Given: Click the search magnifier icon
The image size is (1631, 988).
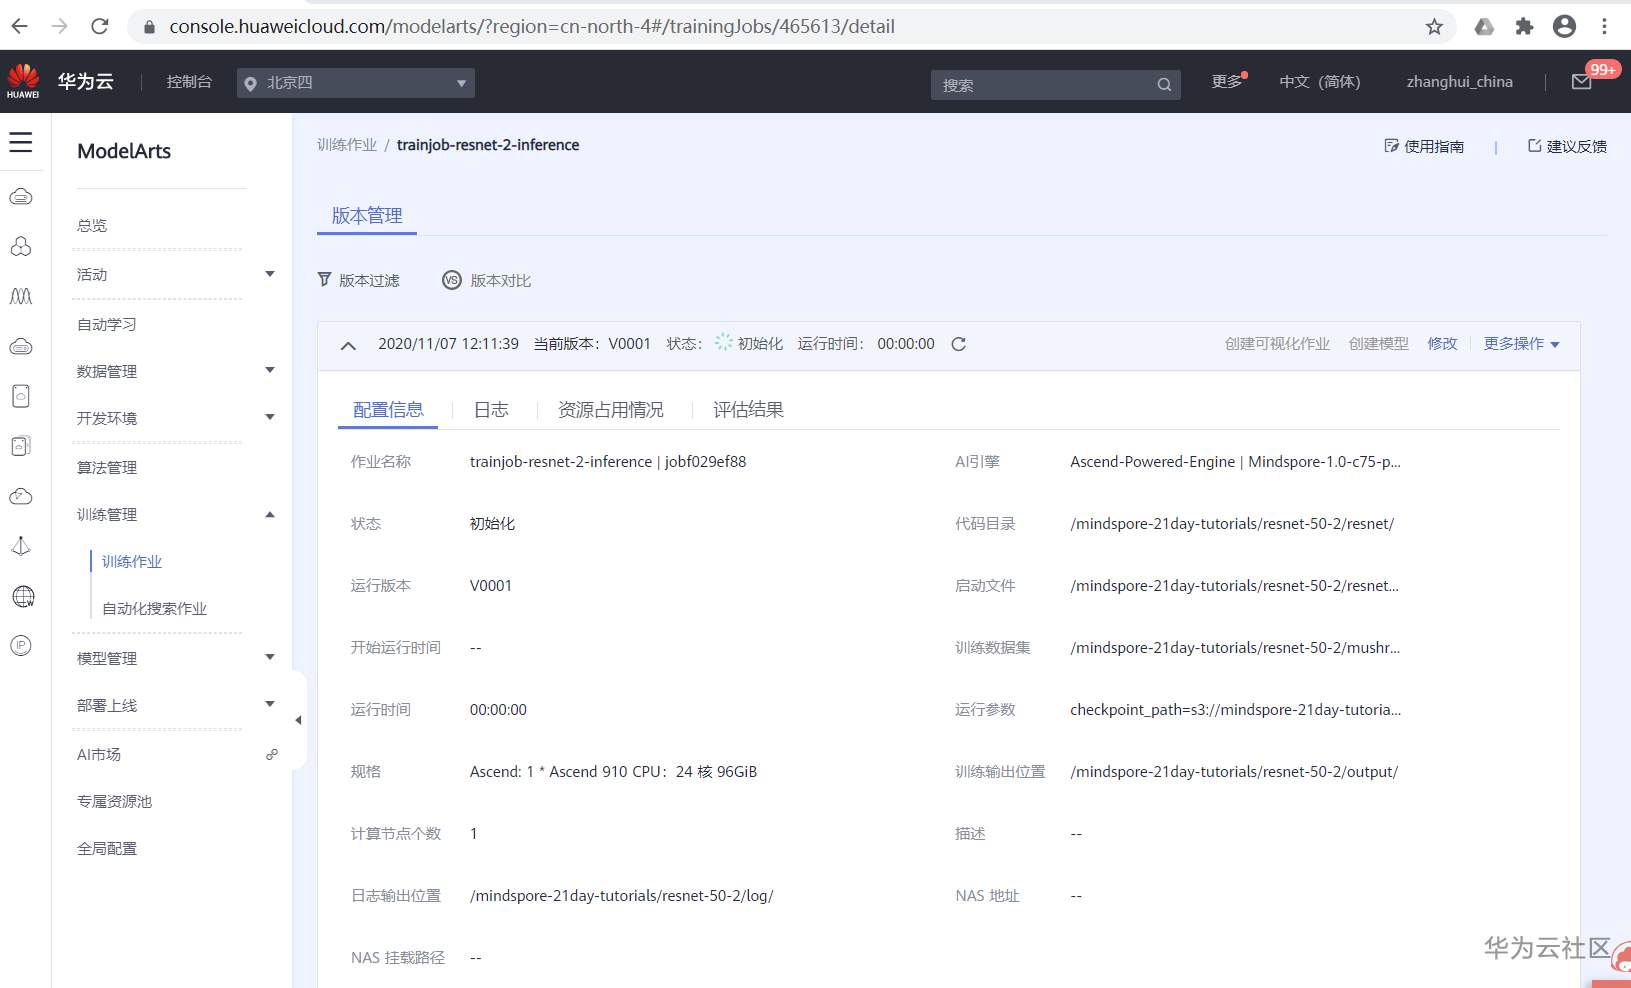Looking at the screenshot, I should [x=1164, y=85].
